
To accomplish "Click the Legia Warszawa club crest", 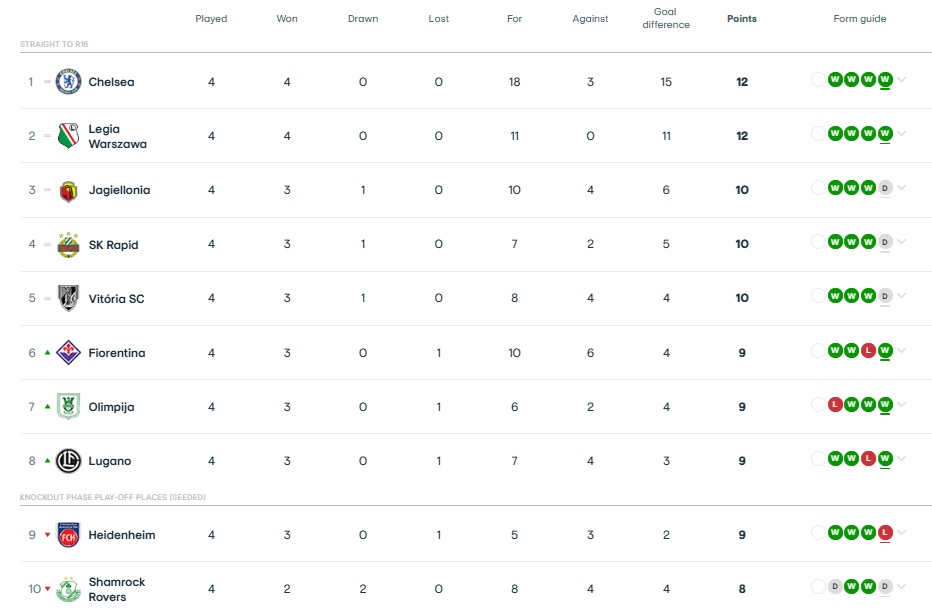I will tap(68, 136).
